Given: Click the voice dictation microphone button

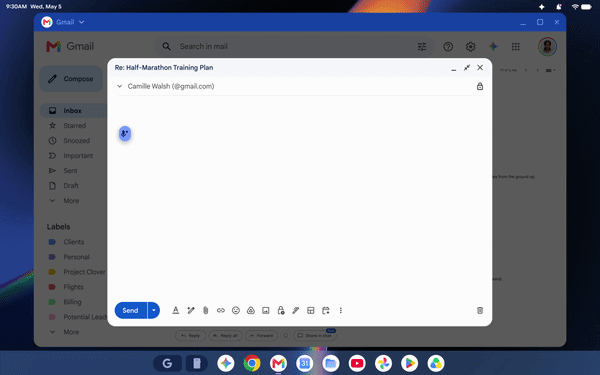Looking at the screenshot, I should pyautogui.click(x=125, y=134).
